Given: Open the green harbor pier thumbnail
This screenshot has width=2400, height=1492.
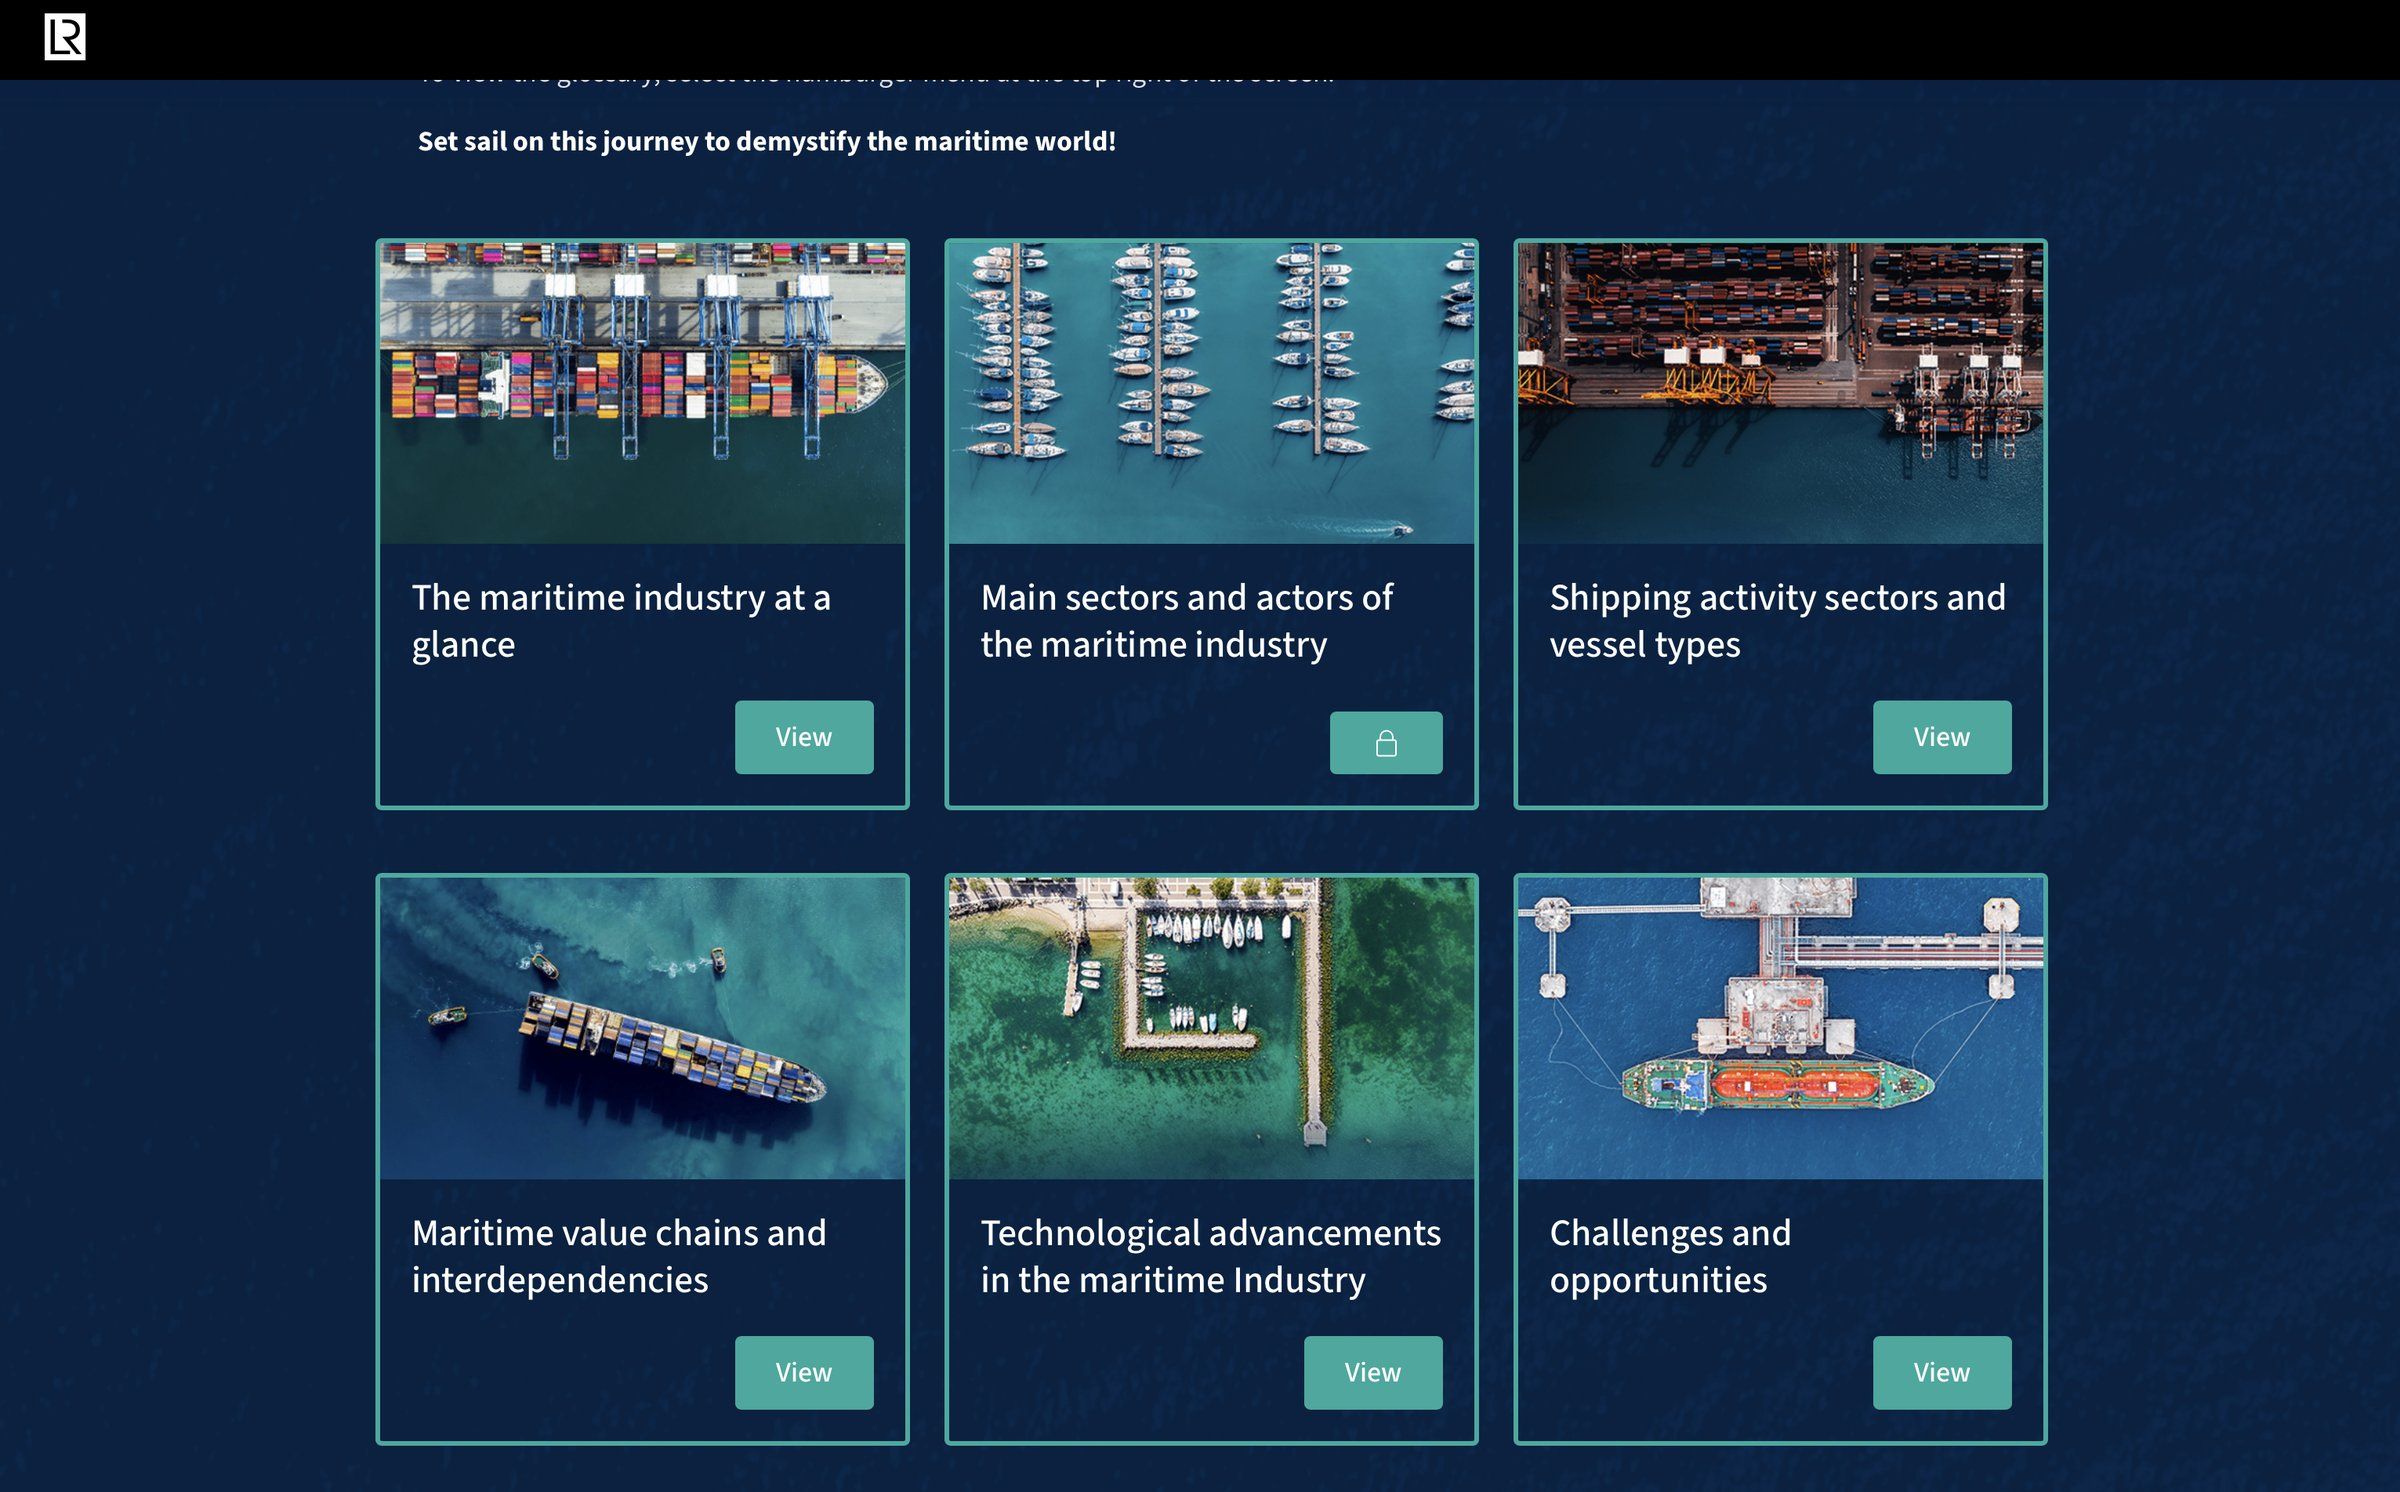Looking at the screenshot, I should (x=1211, y=1028).
